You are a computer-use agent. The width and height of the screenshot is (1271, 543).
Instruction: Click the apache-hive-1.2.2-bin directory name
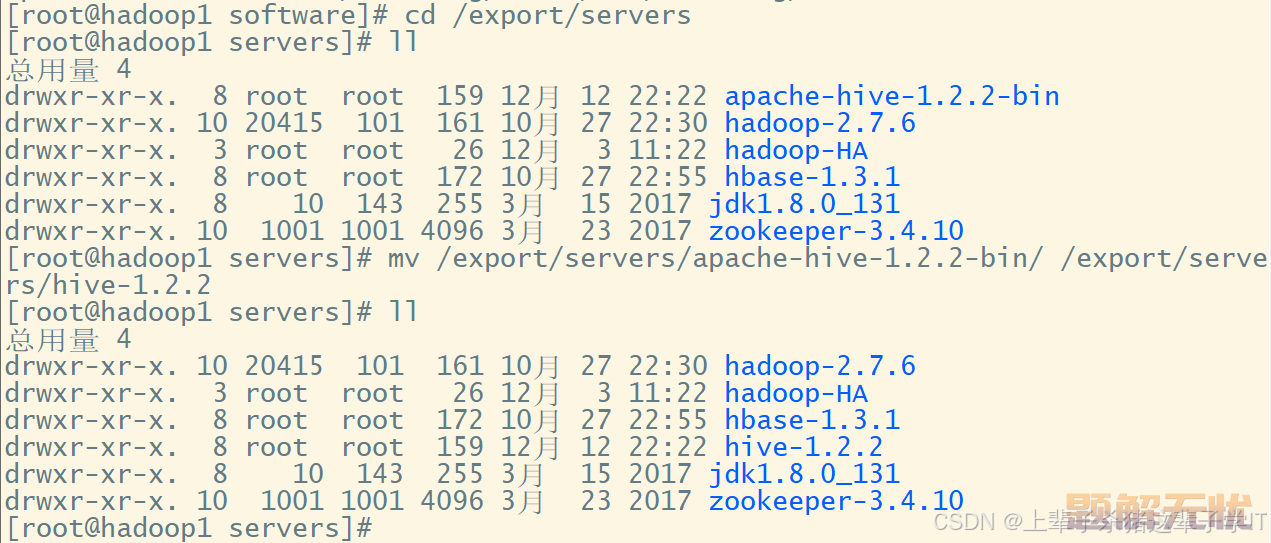892,96
